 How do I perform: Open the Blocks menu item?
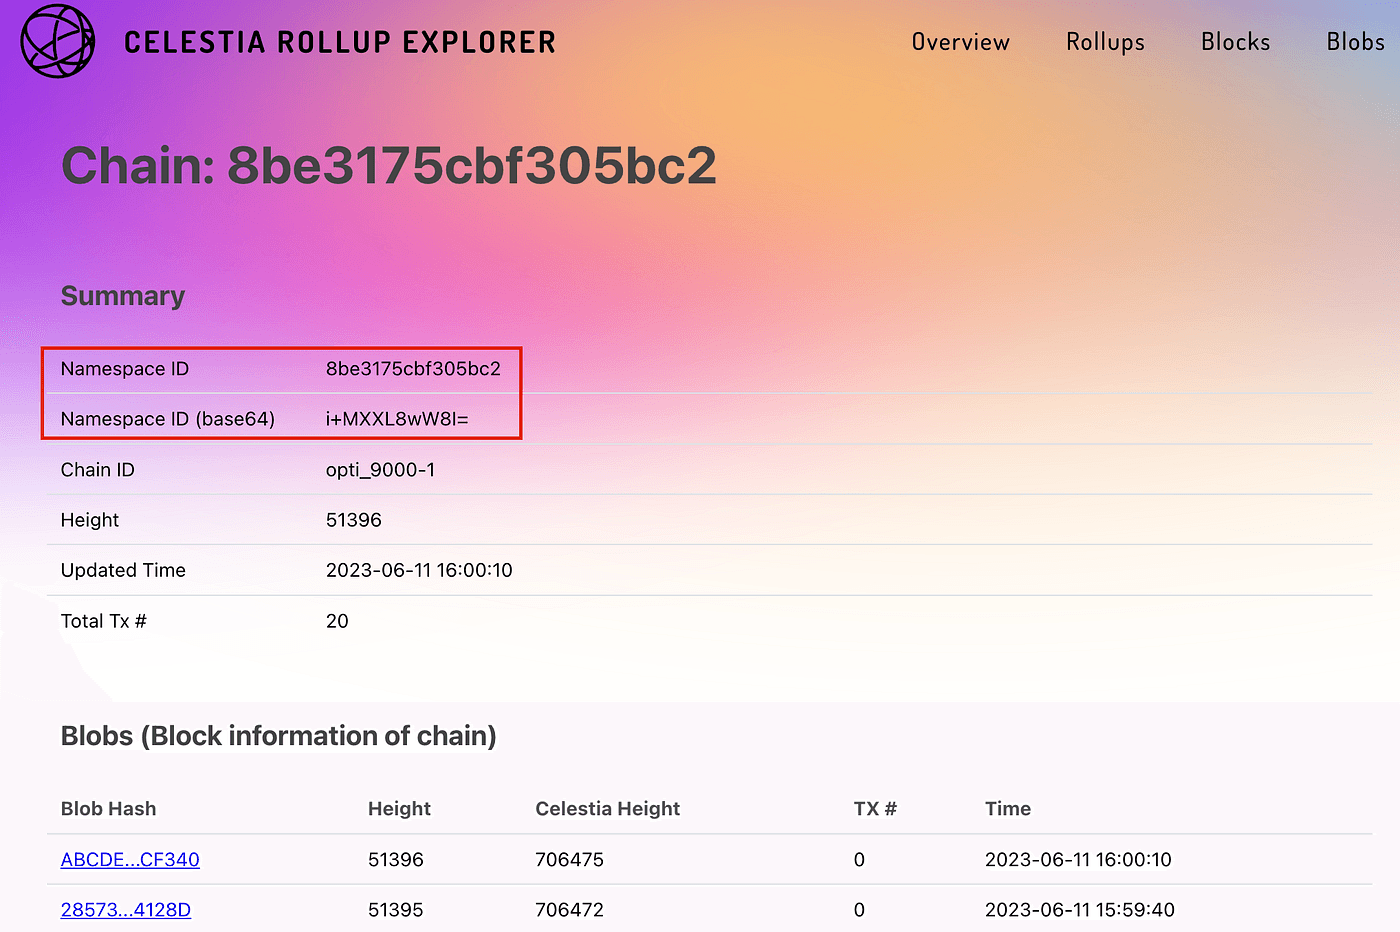pyautogui.click(x=1235, y=42)
